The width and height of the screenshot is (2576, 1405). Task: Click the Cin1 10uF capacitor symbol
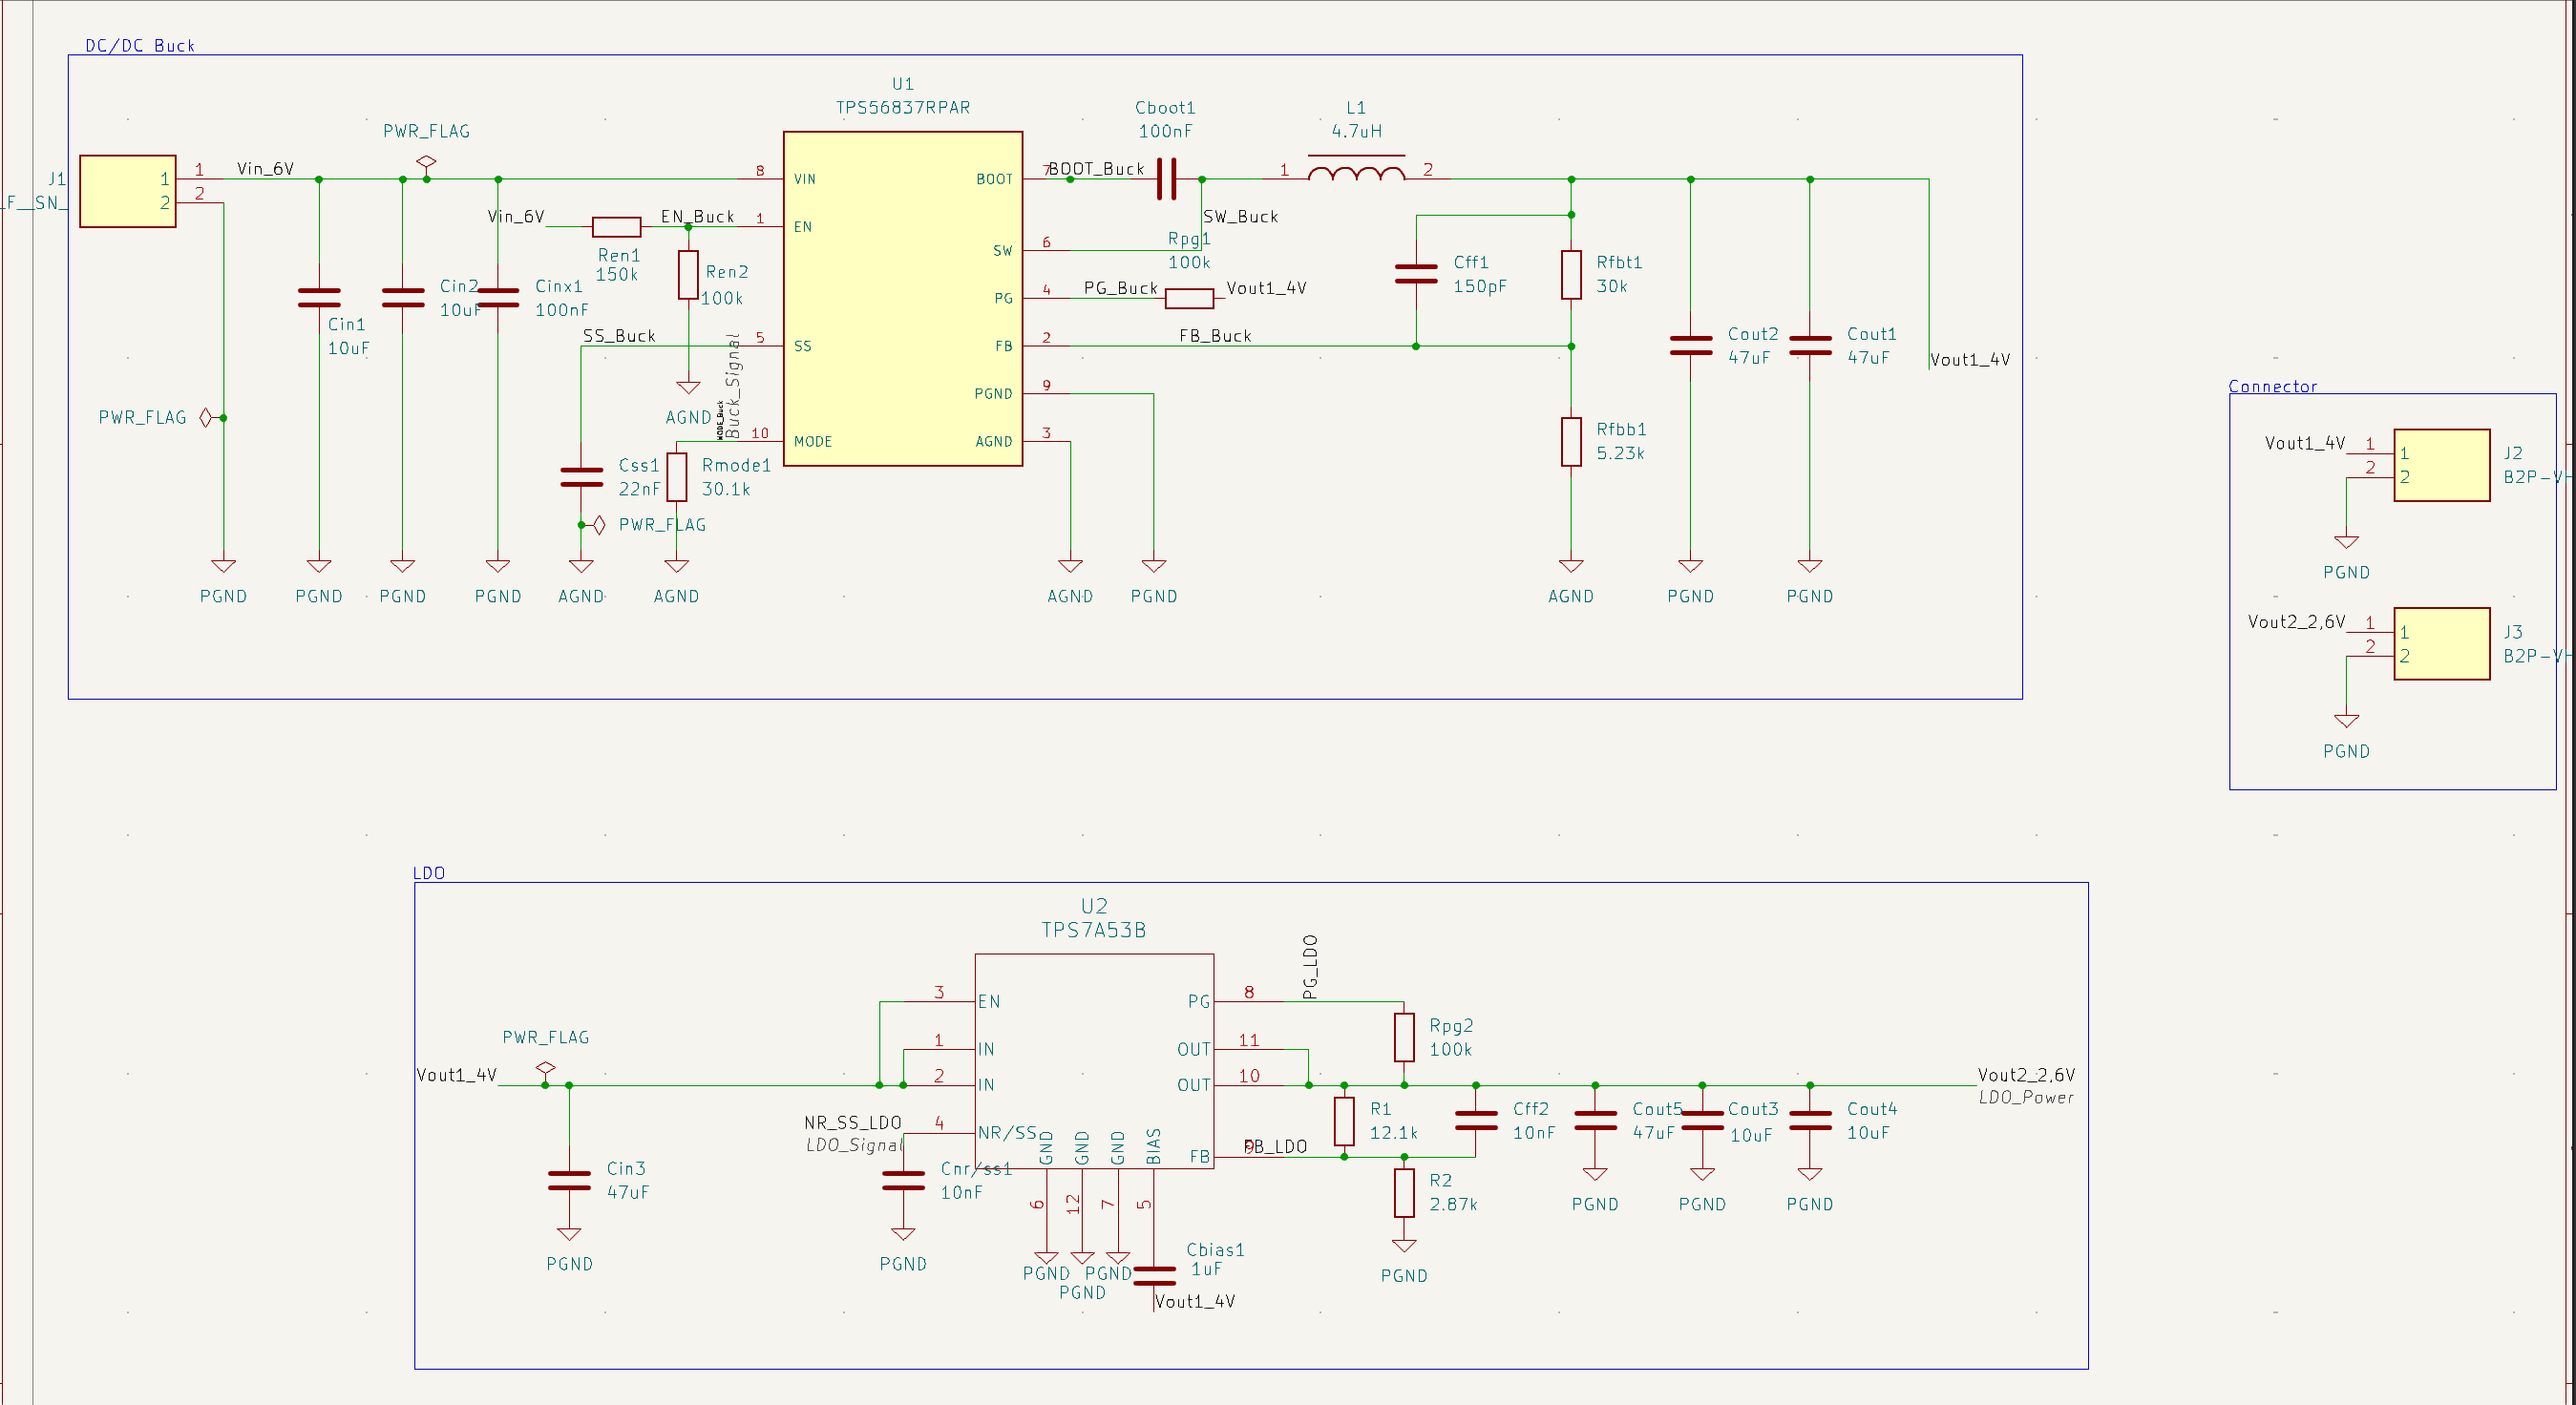point(319,297)
